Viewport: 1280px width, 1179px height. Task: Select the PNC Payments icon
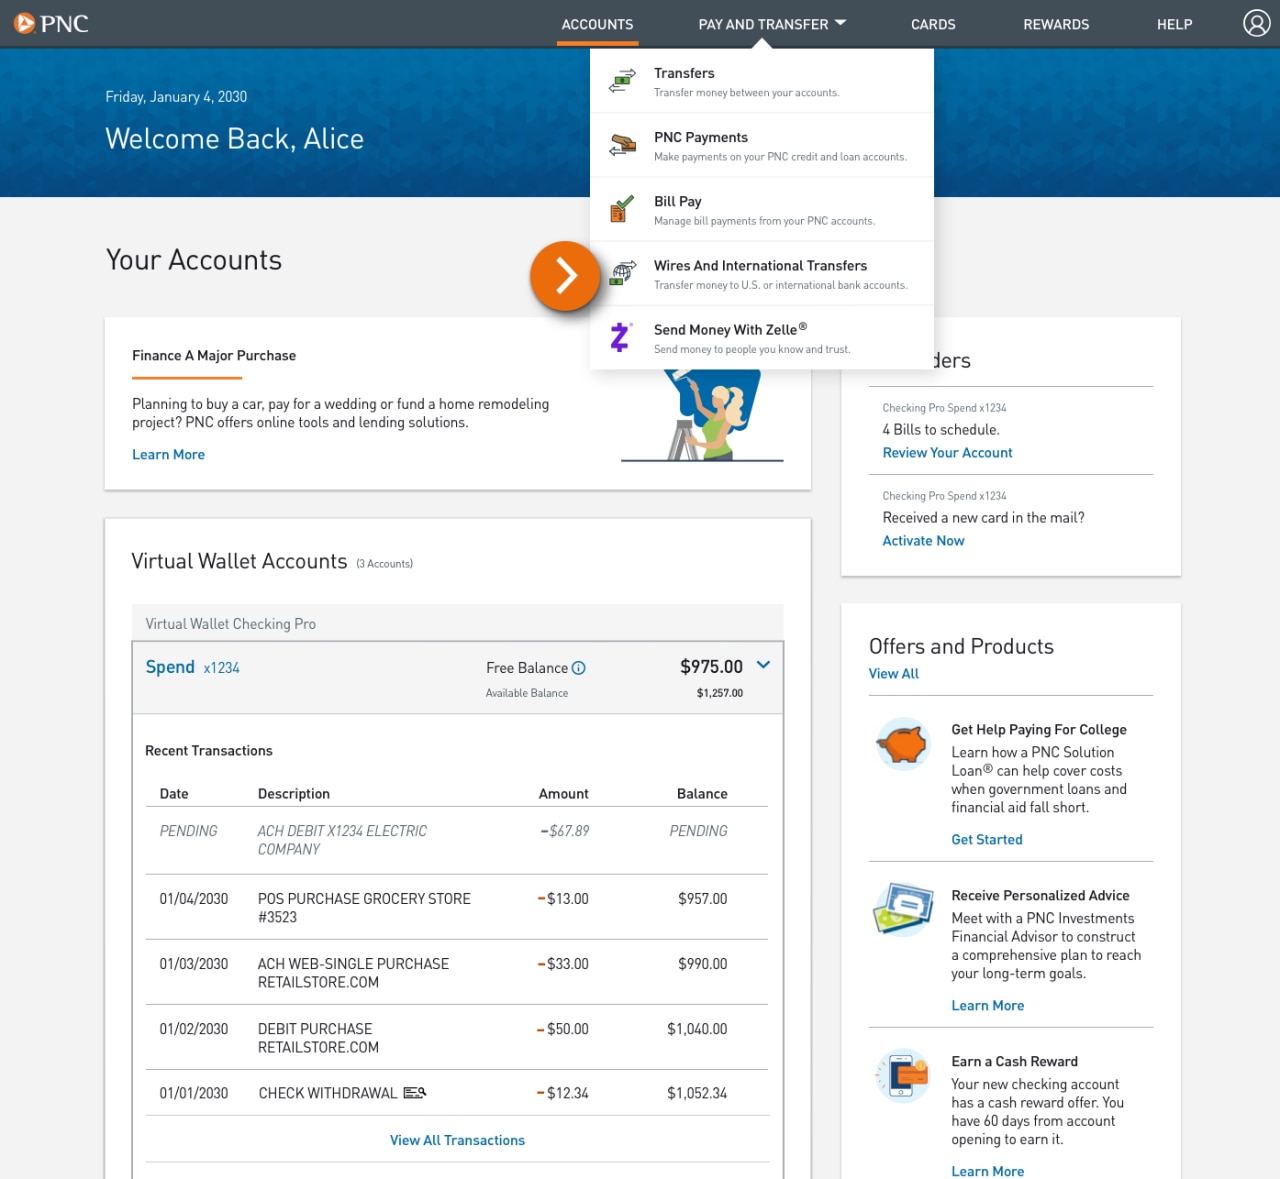click(621, 145)
